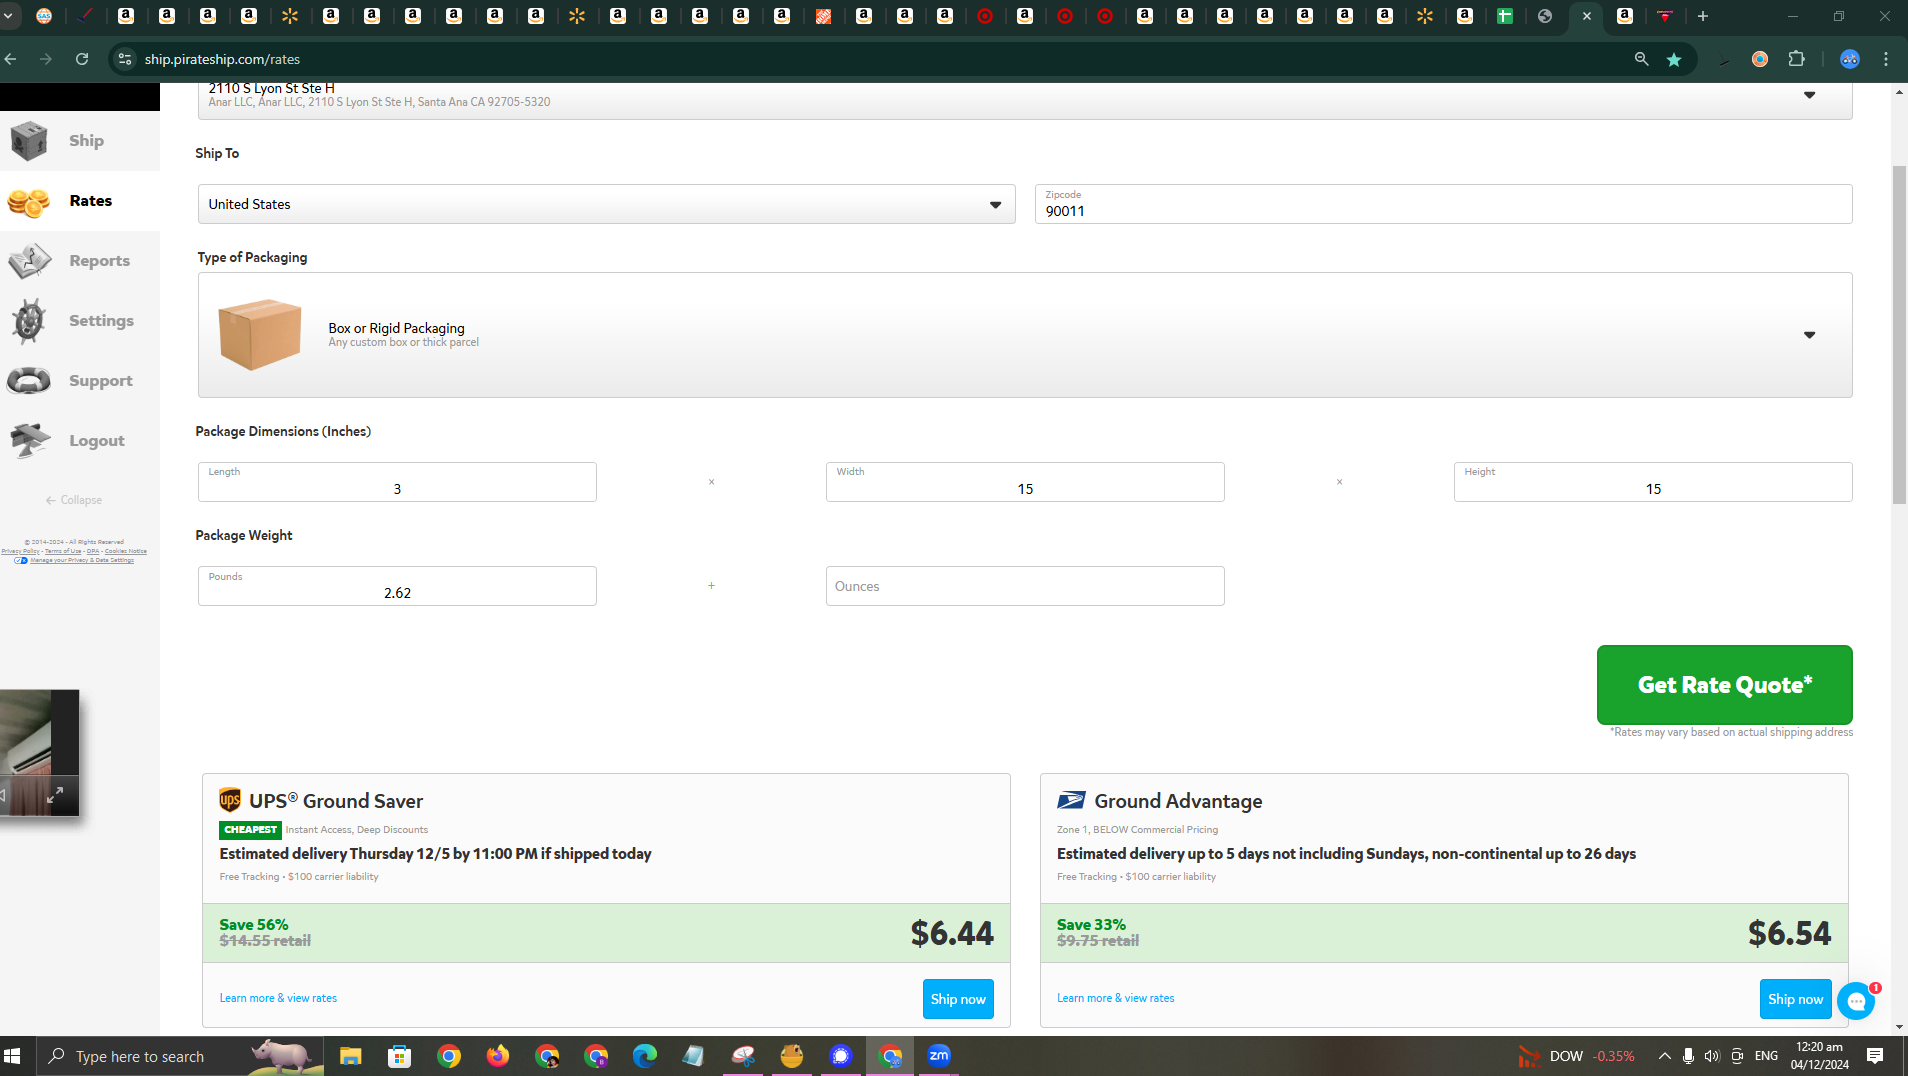Reload the Pirate Ship rates page
This screenshot has height=1076, width=1908.
(x=82, y=59)
